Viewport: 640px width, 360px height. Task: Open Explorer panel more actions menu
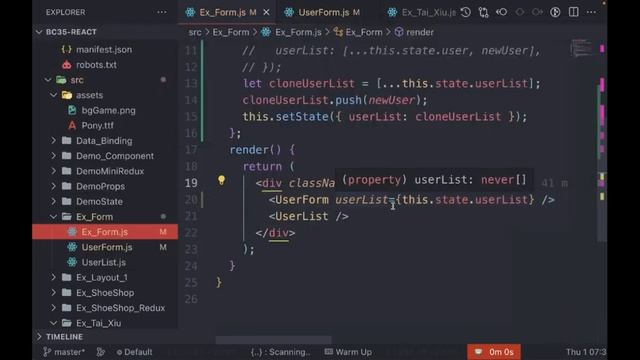click(162, 12)
